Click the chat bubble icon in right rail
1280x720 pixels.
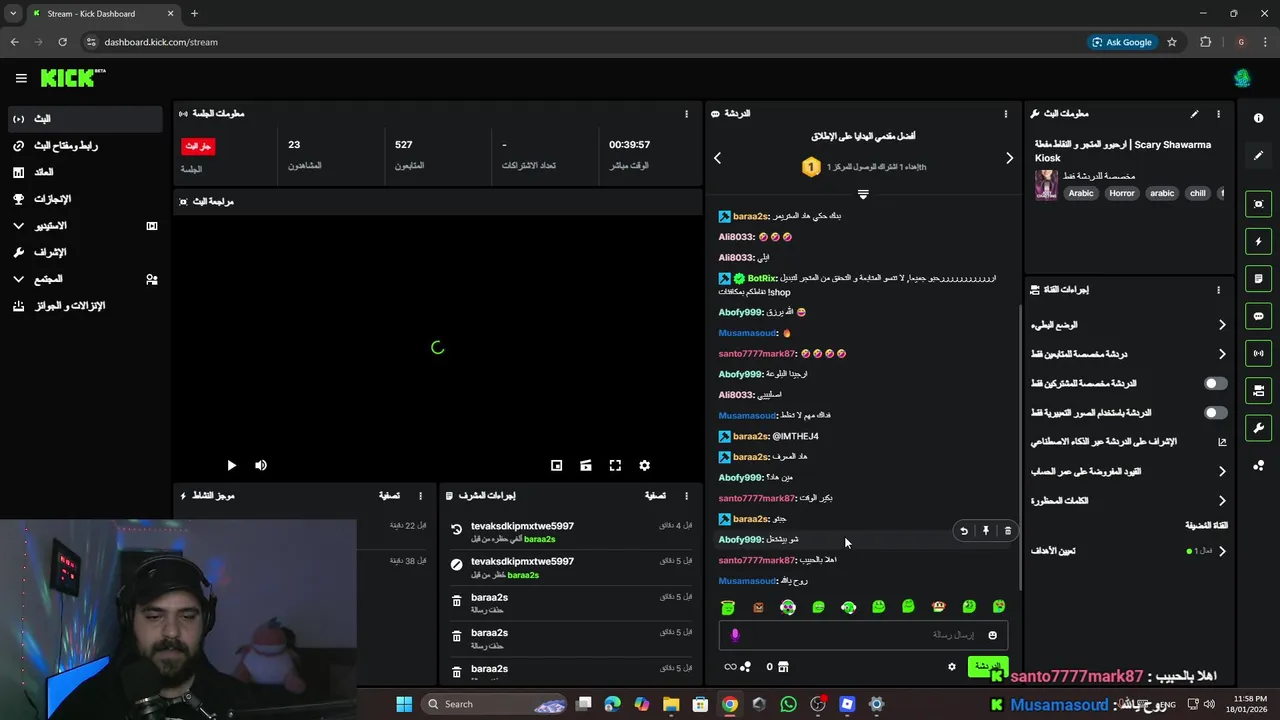[x=1258, y=316]
